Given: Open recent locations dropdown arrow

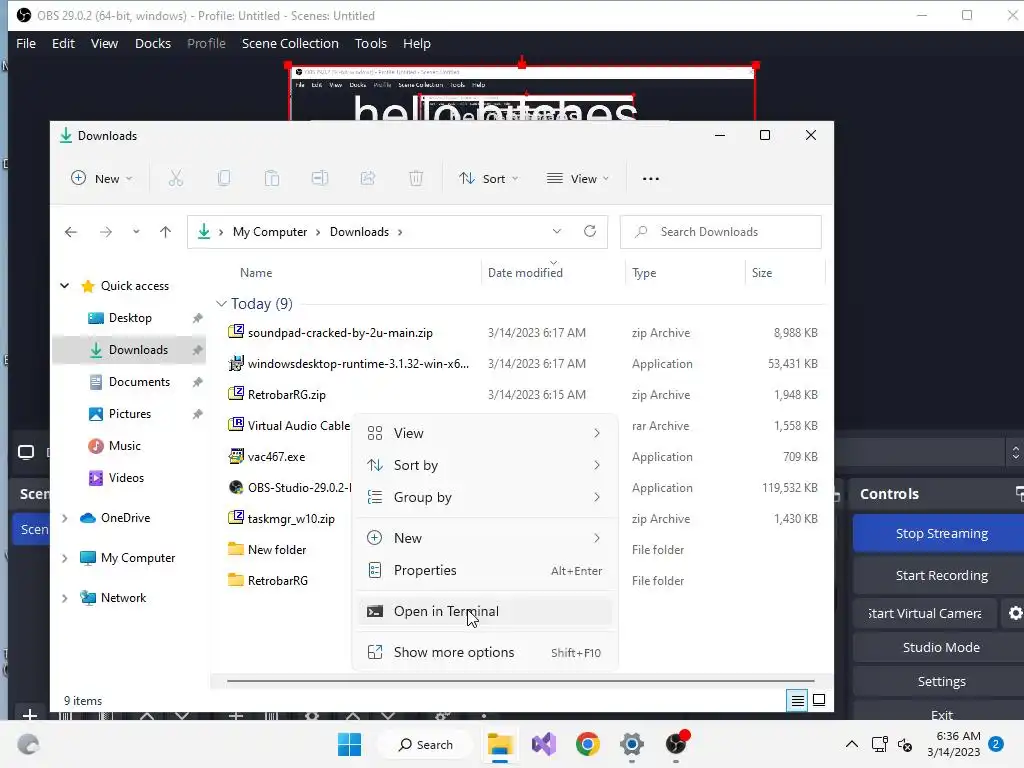Looking at the screenshot, I should pyautogui.click(x=136, y=232).
